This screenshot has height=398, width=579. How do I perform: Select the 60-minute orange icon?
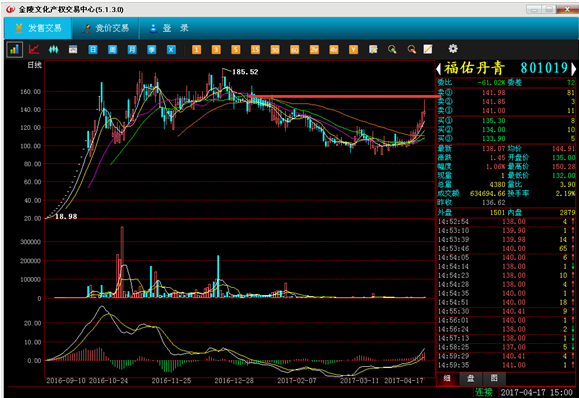point(294,49)
